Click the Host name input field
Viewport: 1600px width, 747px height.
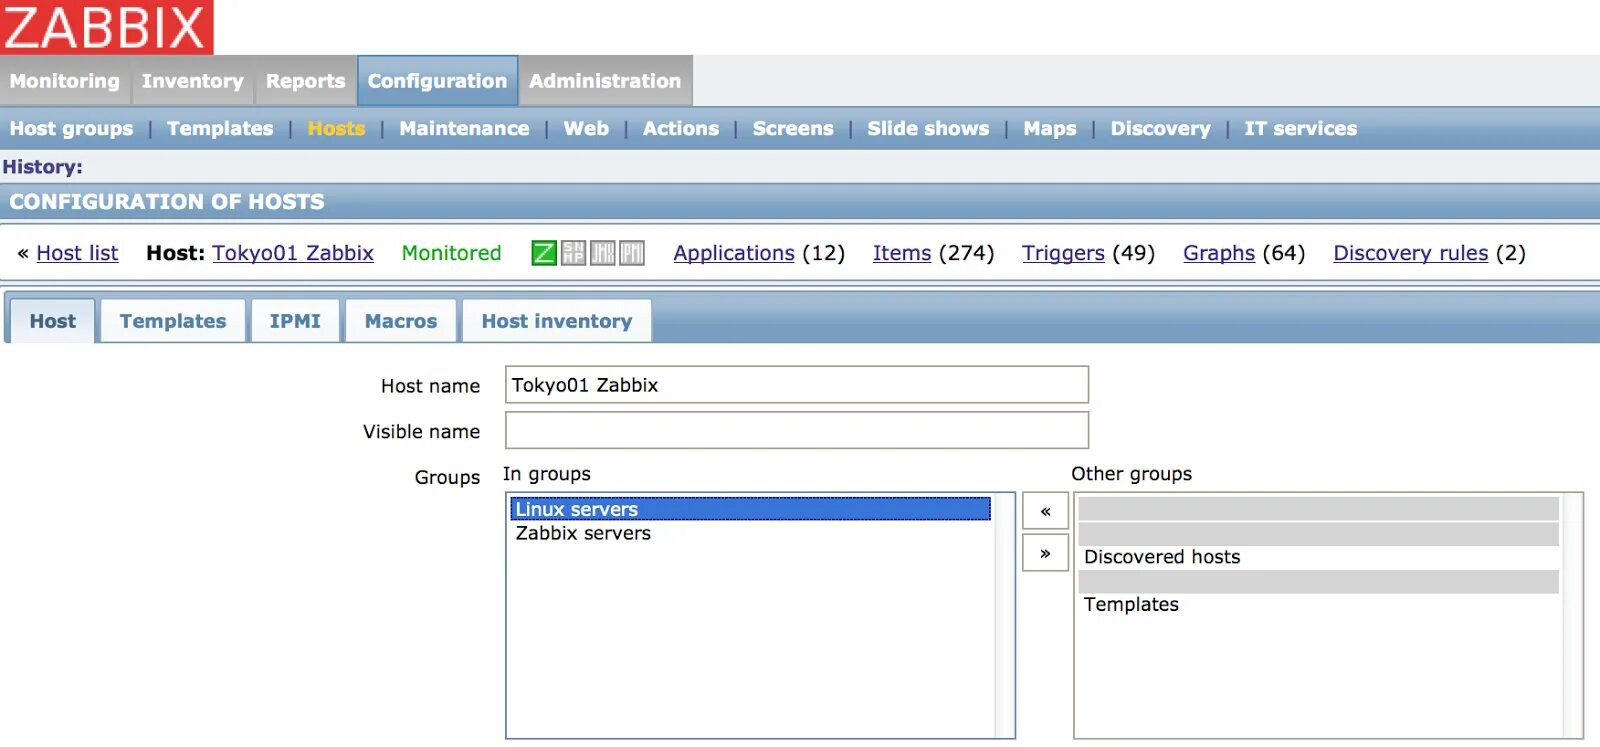pyautogui.click(x=797, y=385)
